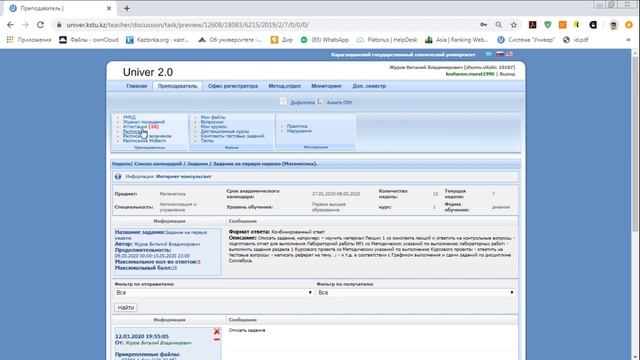Delete the message with the red X icon
640x360 pixels.
(x=217, y=331)
